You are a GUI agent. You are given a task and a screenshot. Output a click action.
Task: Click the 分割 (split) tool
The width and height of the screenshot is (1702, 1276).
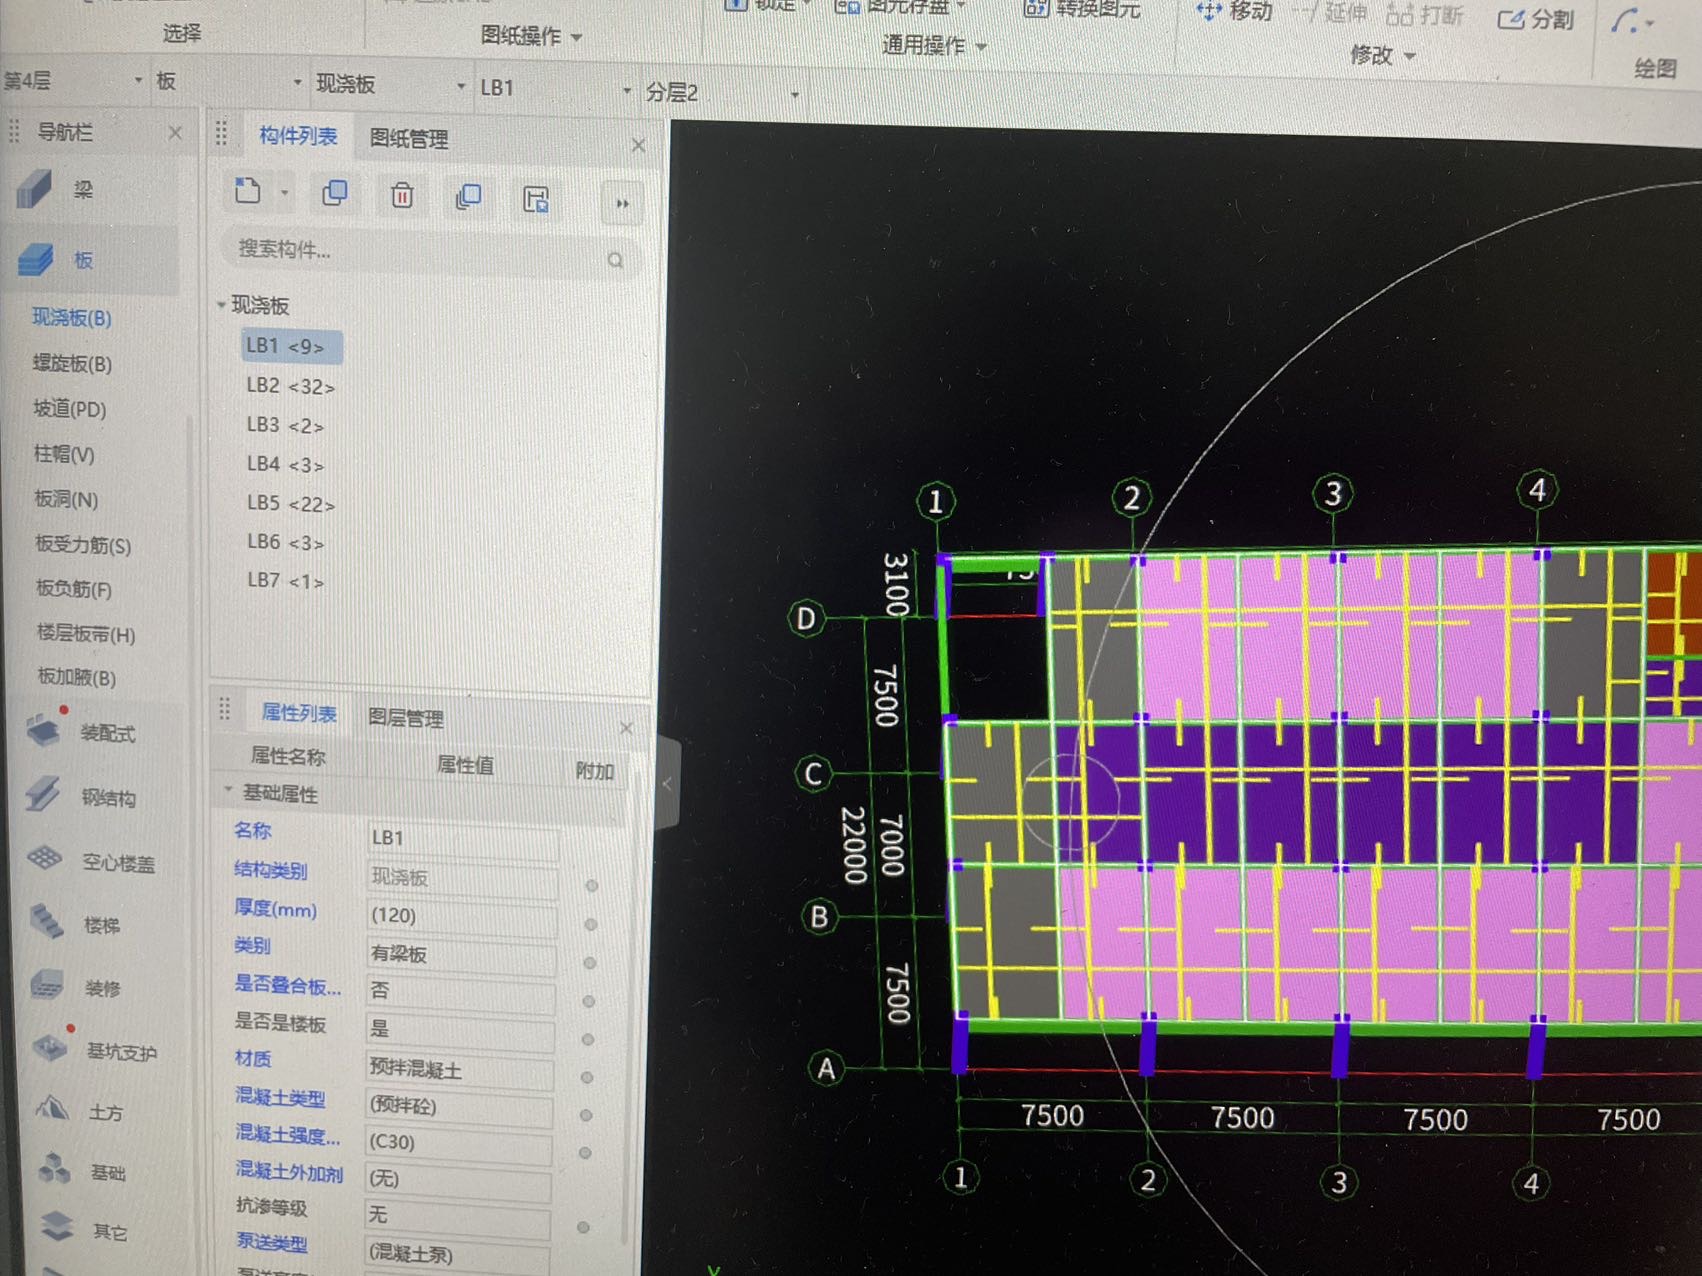click(1536, 19)
